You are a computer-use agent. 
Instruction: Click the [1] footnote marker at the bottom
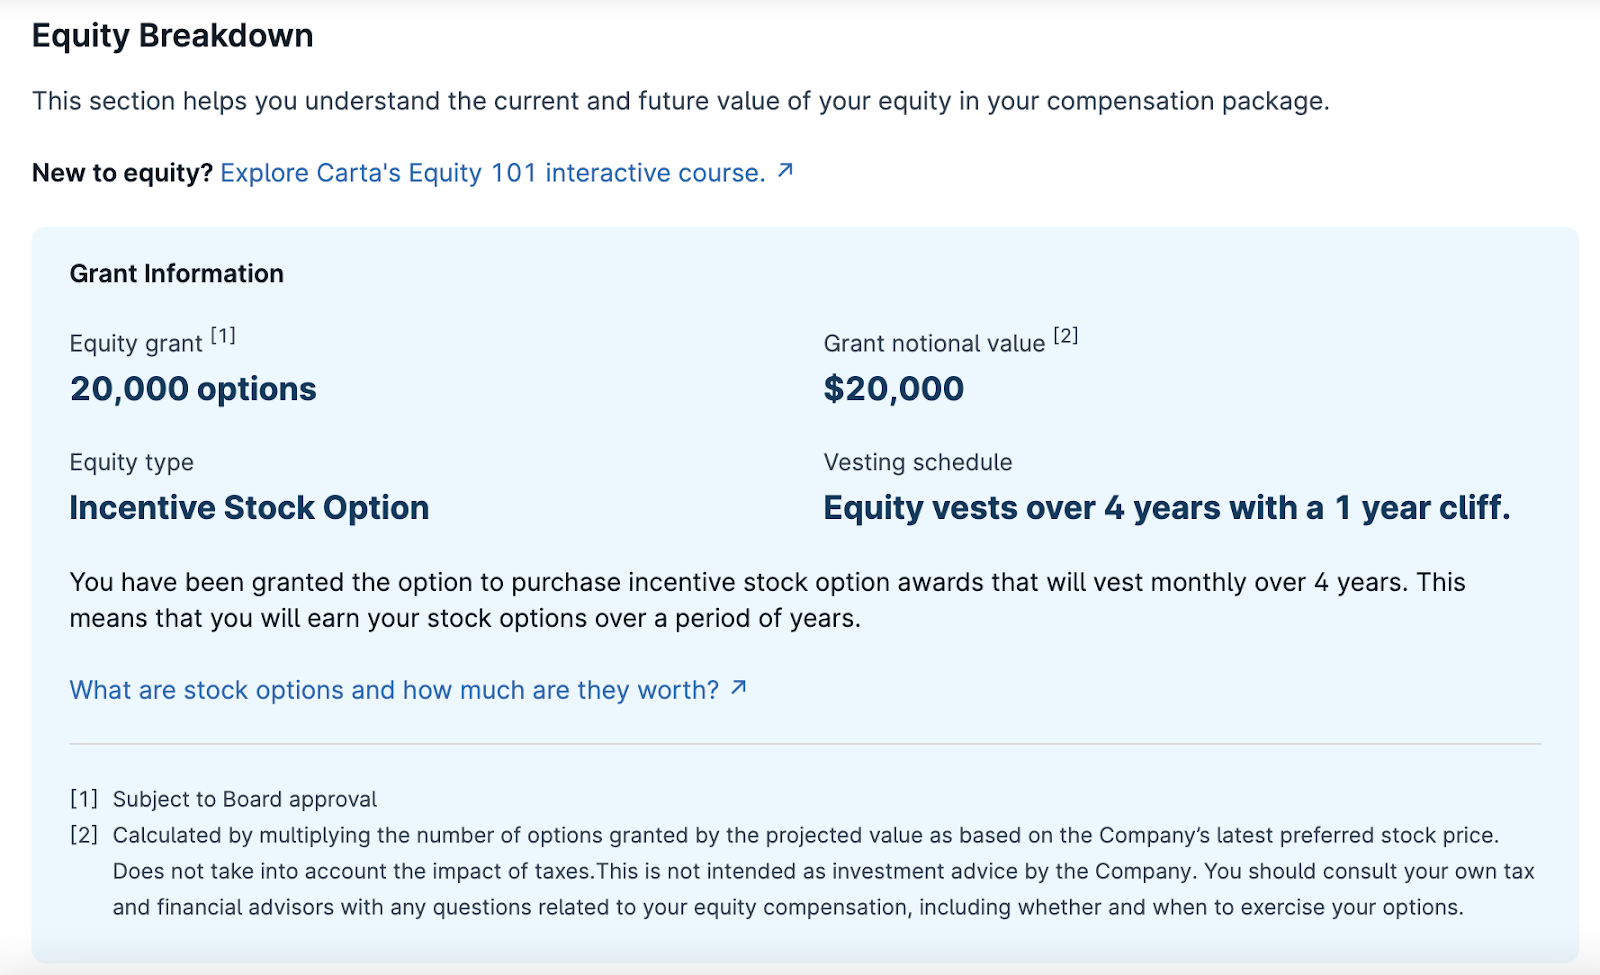83,798
